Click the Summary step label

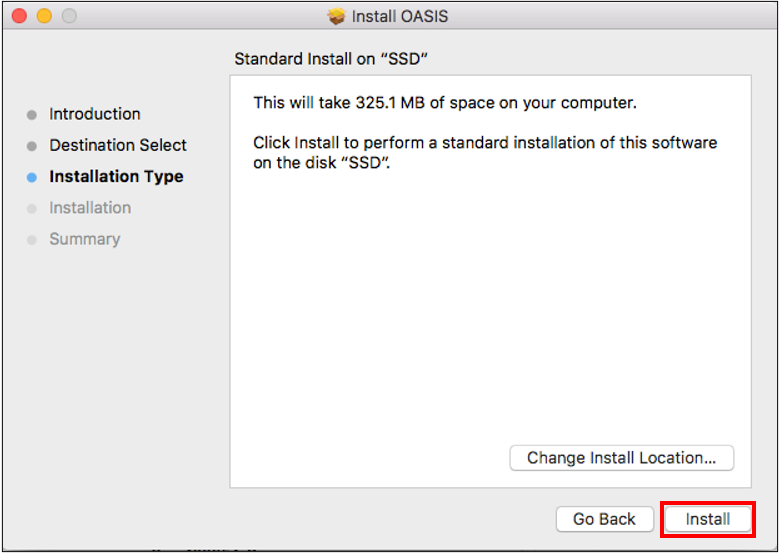click(x=85, y=239)
